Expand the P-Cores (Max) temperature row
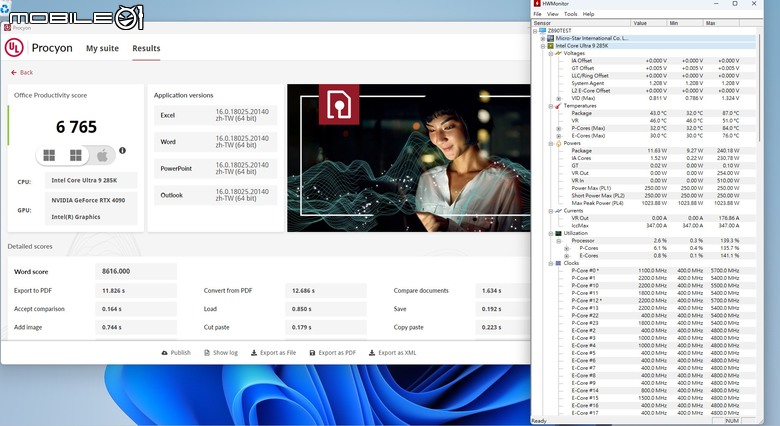Viewport: 780px width, 426px height. coord(559,128)
